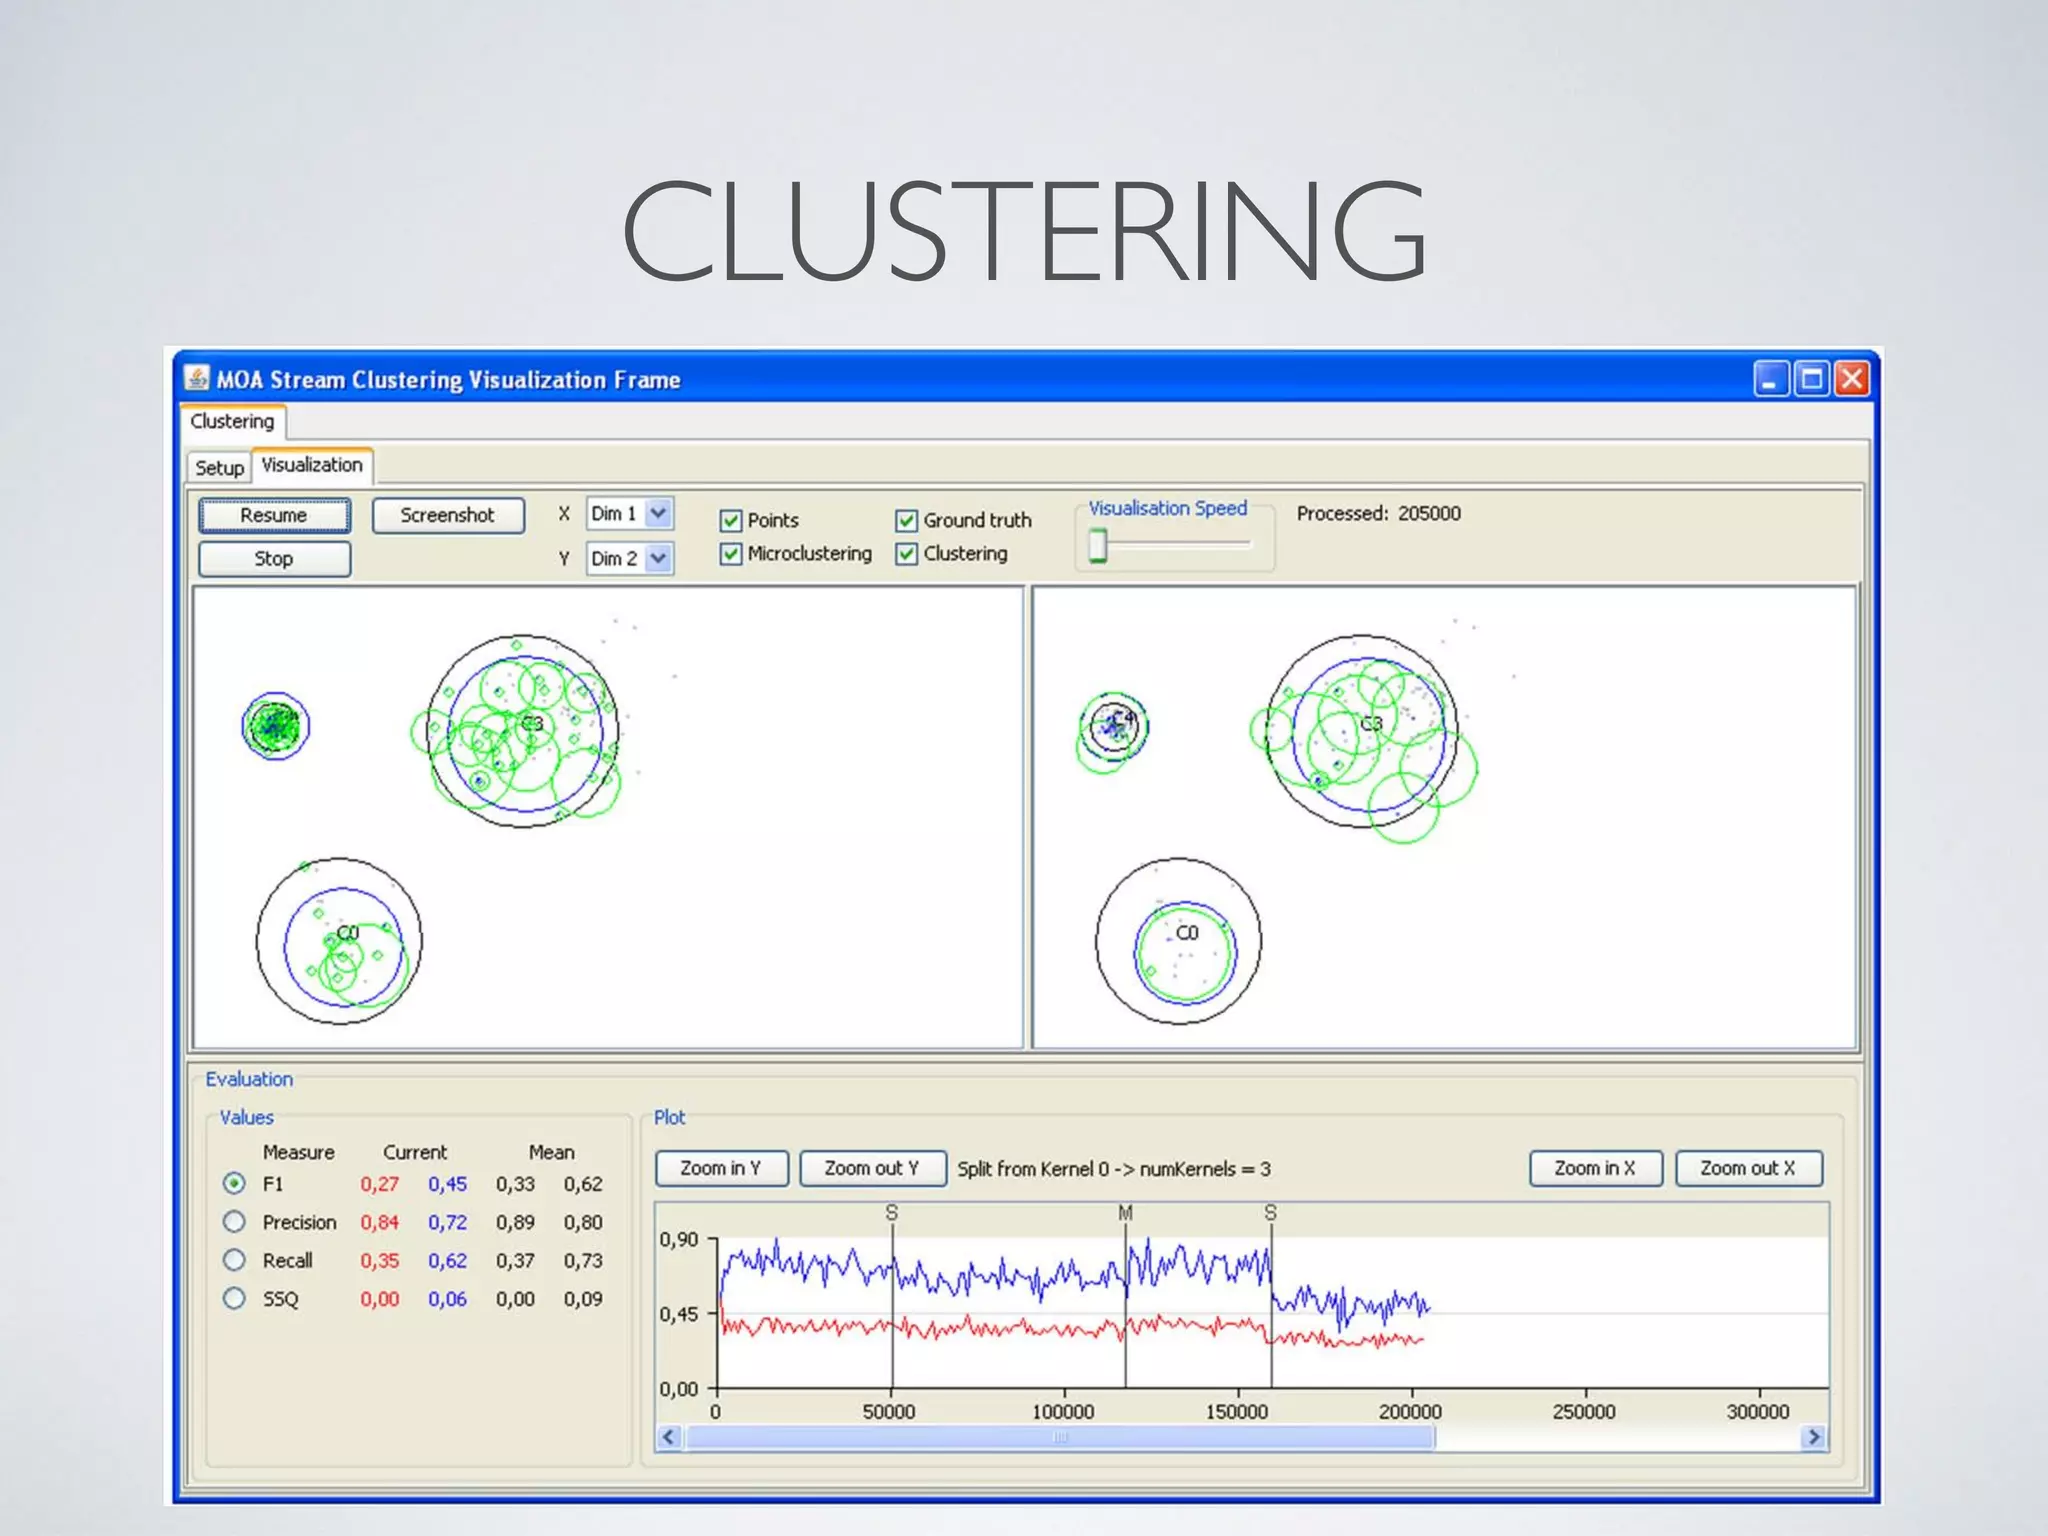The width and height of the screenshot is (2048, 1536).
Task: Click Zoom in Y button
Action: point(721,1168)
